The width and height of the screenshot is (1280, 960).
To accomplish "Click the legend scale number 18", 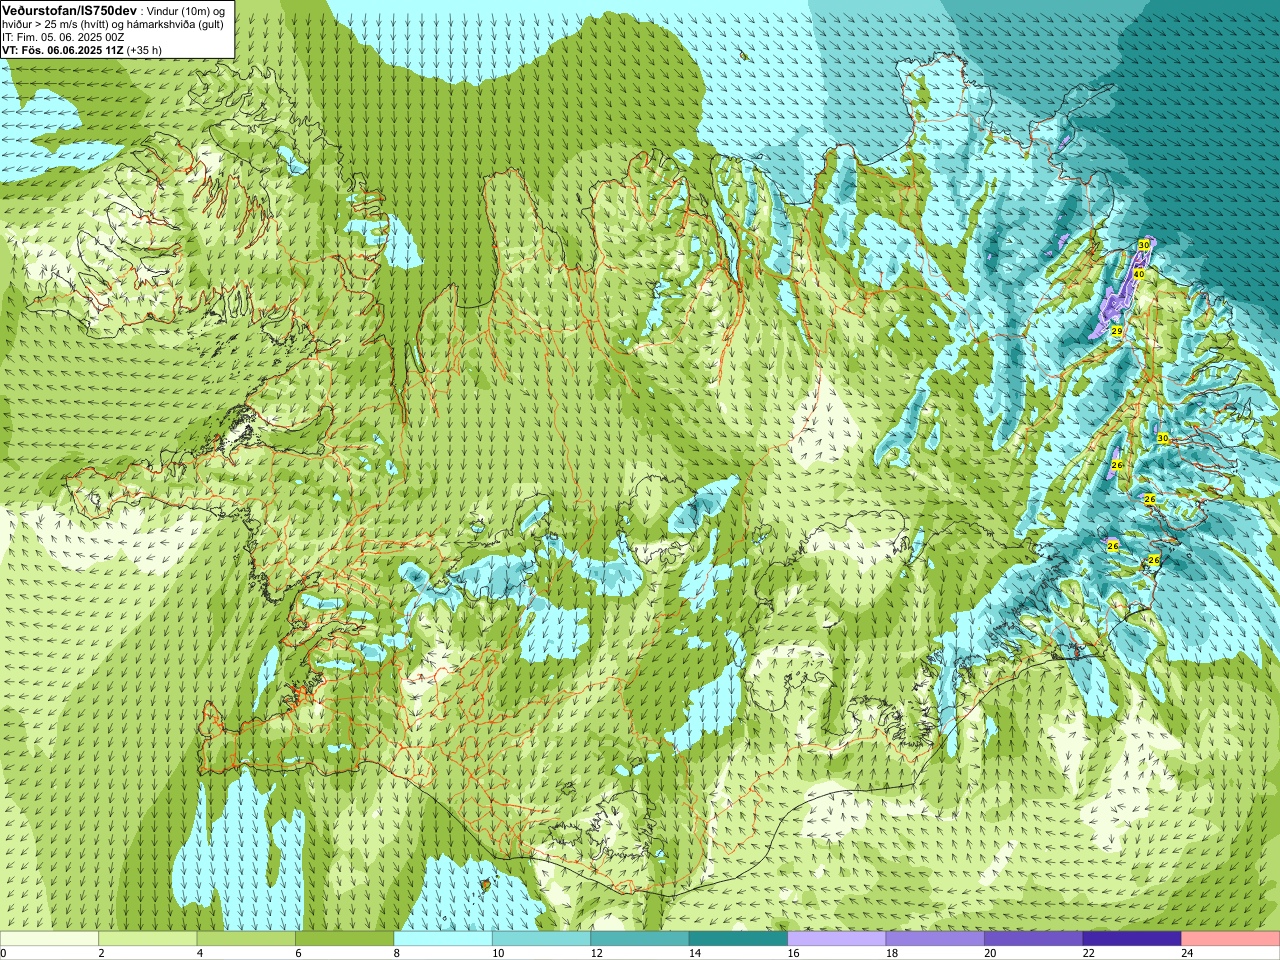I will (892, 954).
